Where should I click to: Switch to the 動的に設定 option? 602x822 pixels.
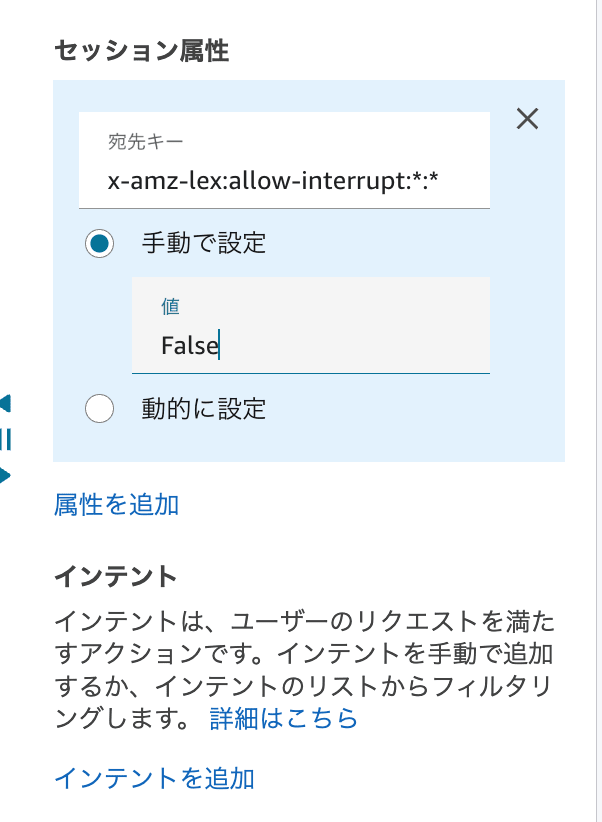coord(100,409)
